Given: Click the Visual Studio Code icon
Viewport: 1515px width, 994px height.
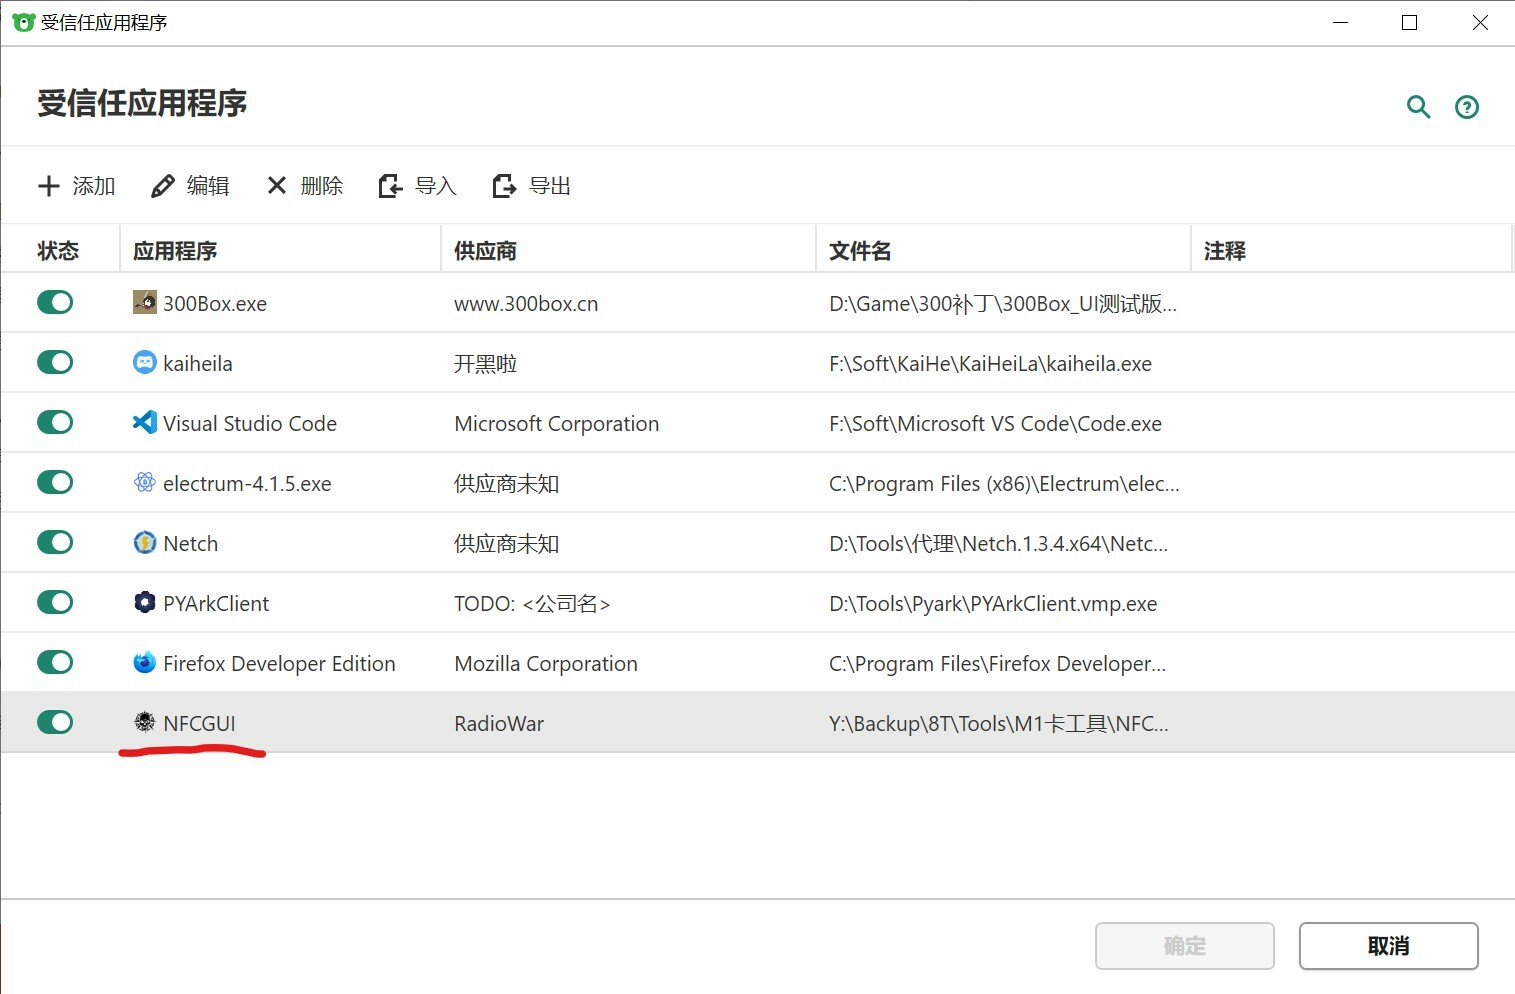Looking at the screenshot, I should click(x=145, y=422).
